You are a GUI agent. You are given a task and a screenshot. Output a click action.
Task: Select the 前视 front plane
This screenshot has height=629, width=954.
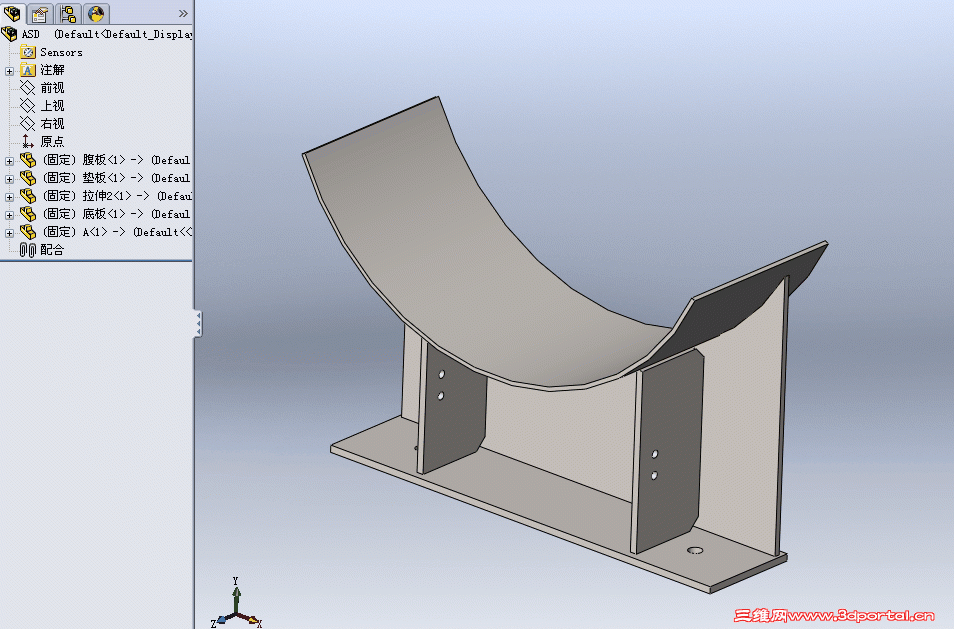tap(52, 88)
